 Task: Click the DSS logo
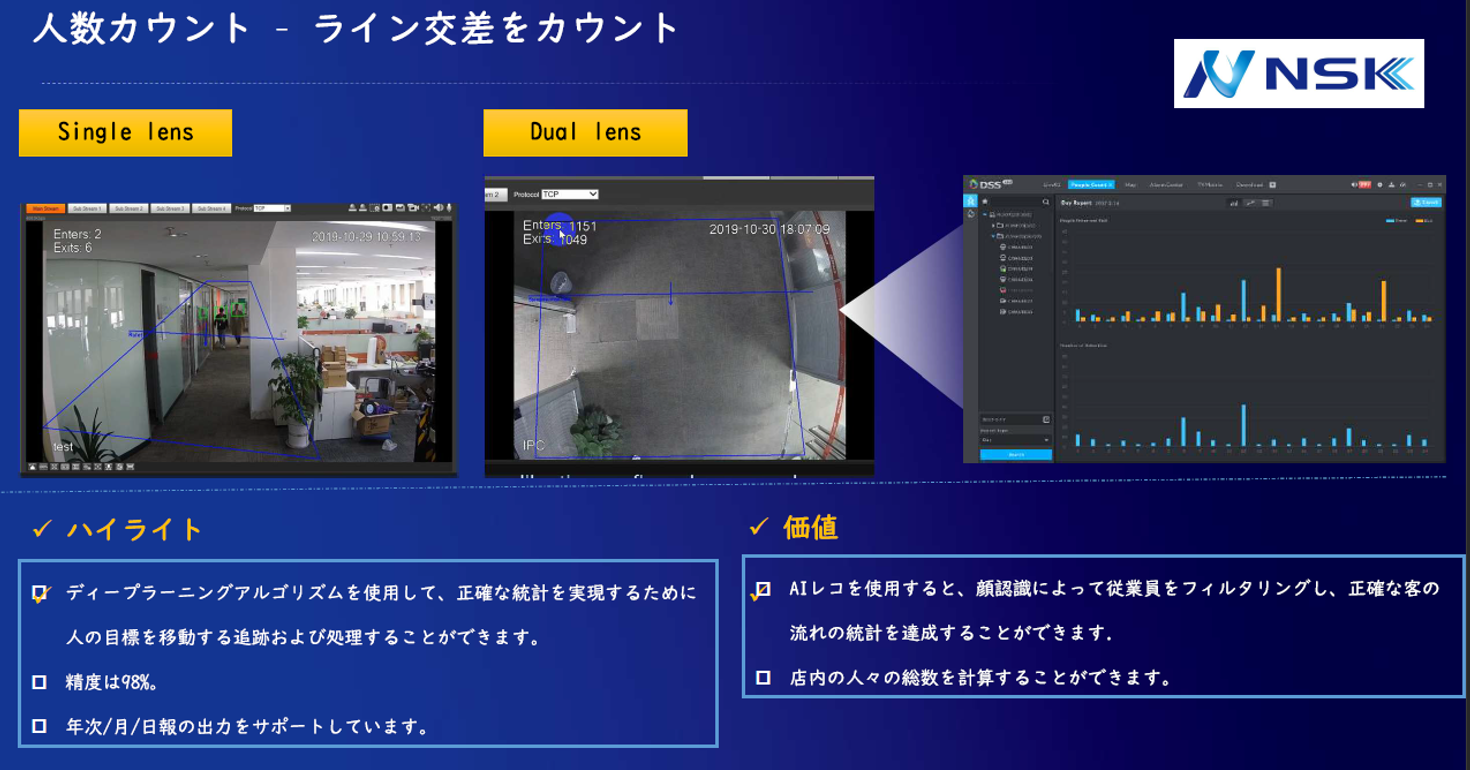tap(991, 184)
